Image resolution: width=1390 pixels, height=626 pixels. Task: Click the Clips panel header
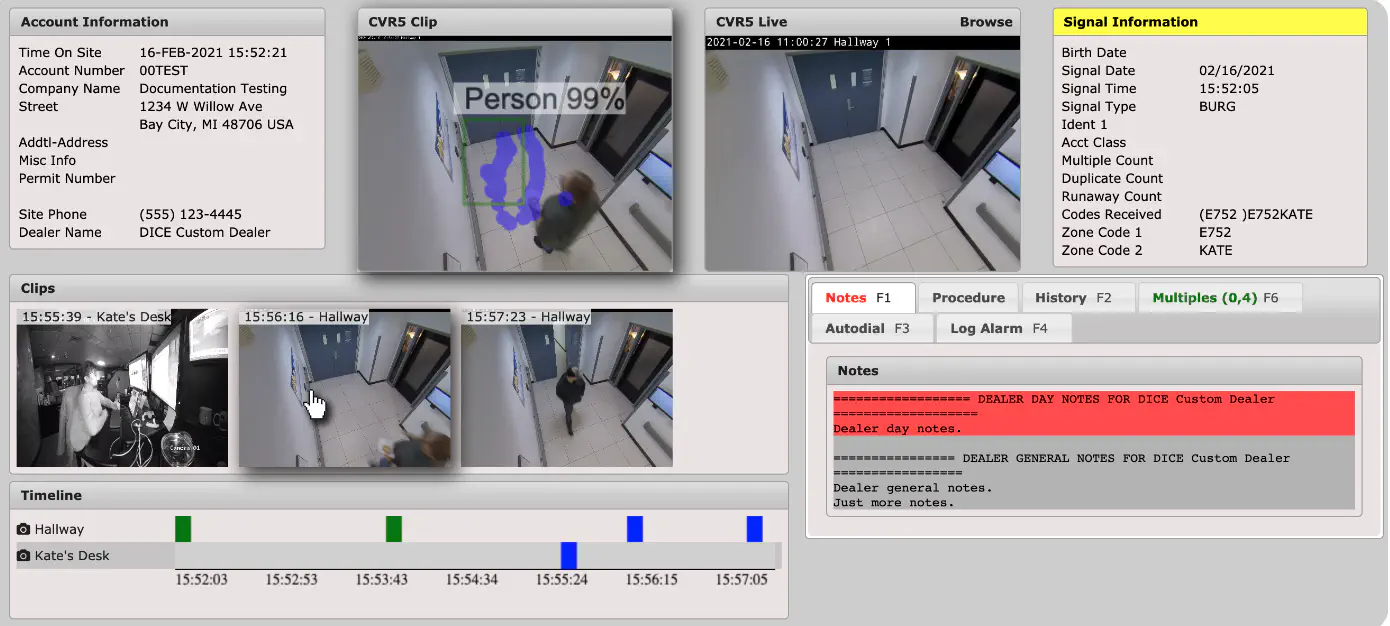coord(399,288)
